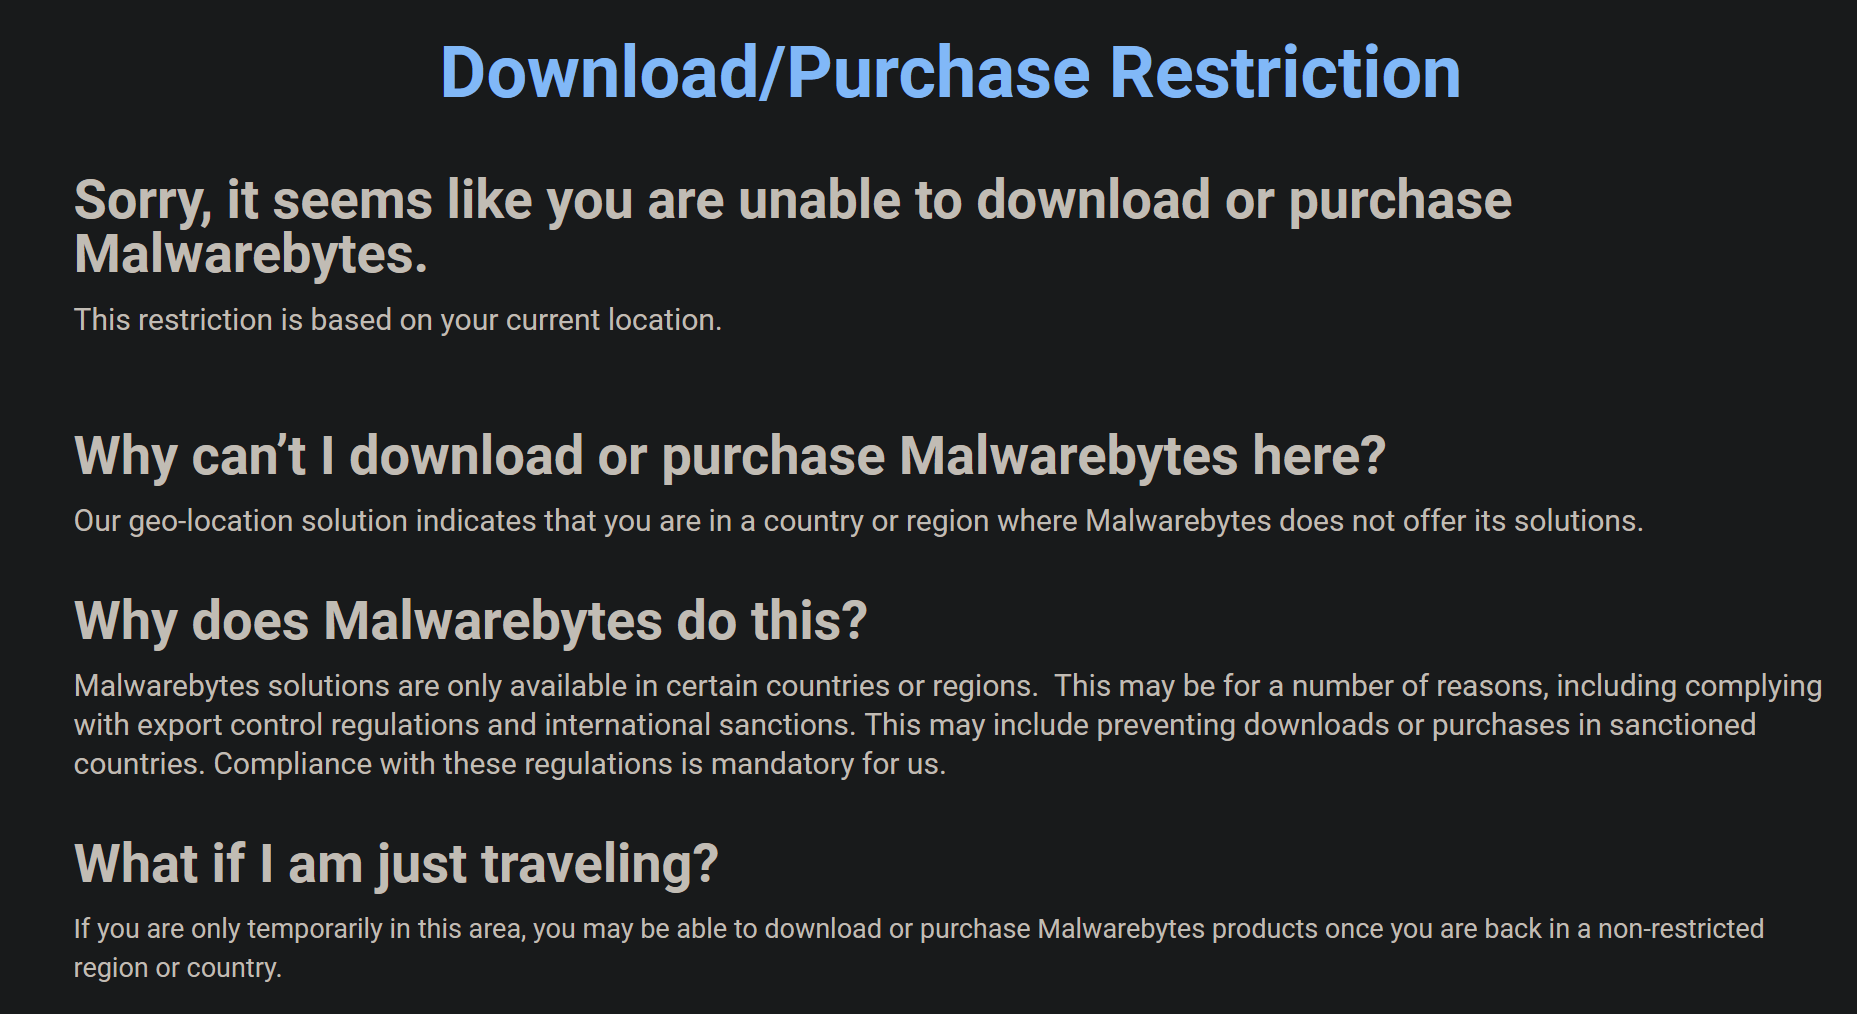
Task: Click the word 'Restriction' in the blue title
Action: (1285, 73)
